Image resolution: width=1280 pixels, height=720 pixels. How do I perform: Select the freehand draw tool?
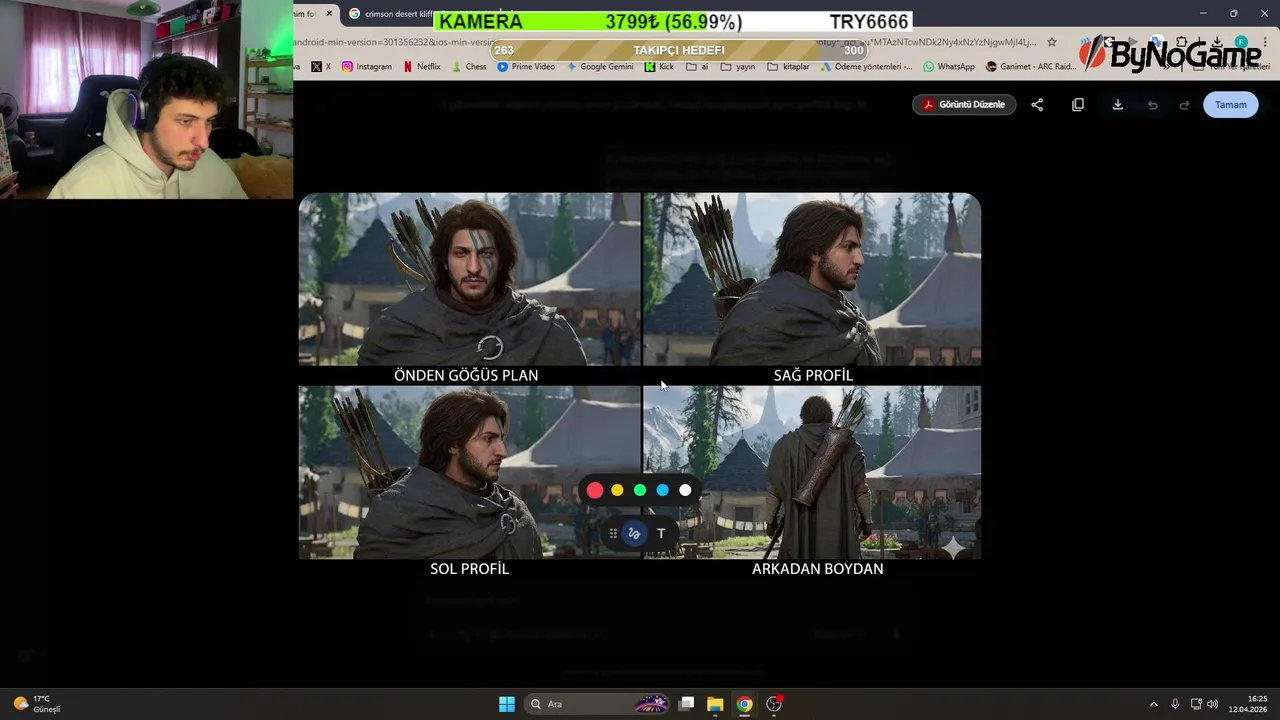633,534
